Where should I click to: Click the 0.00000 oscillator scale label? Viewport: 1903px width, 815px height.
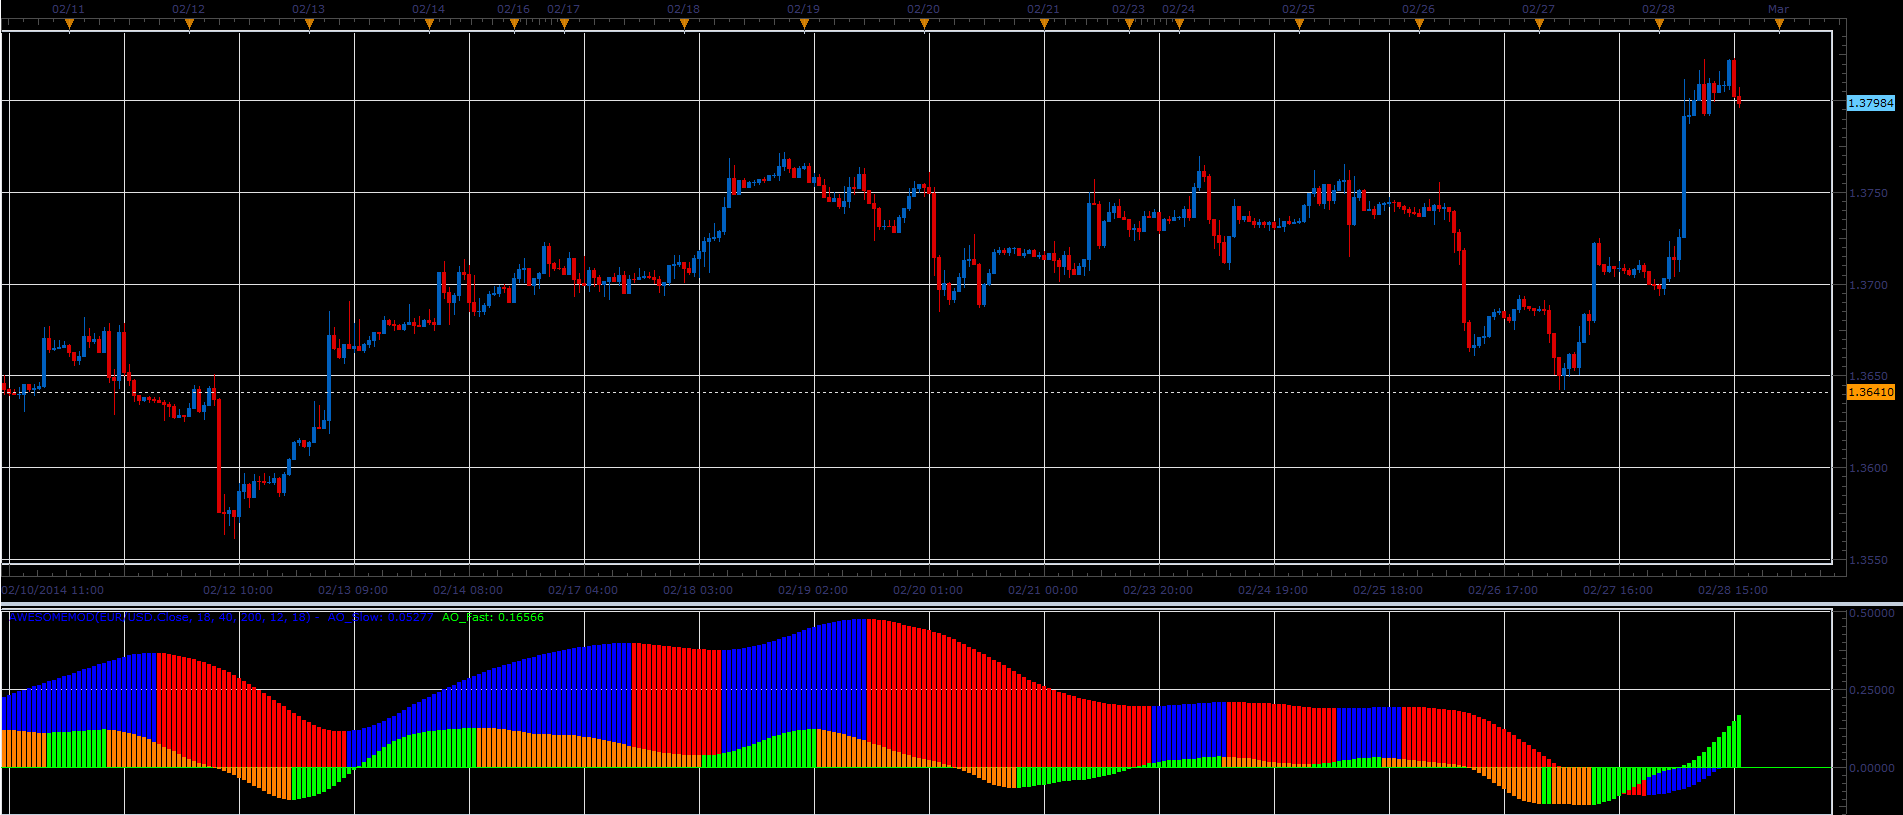(1871, 768)
